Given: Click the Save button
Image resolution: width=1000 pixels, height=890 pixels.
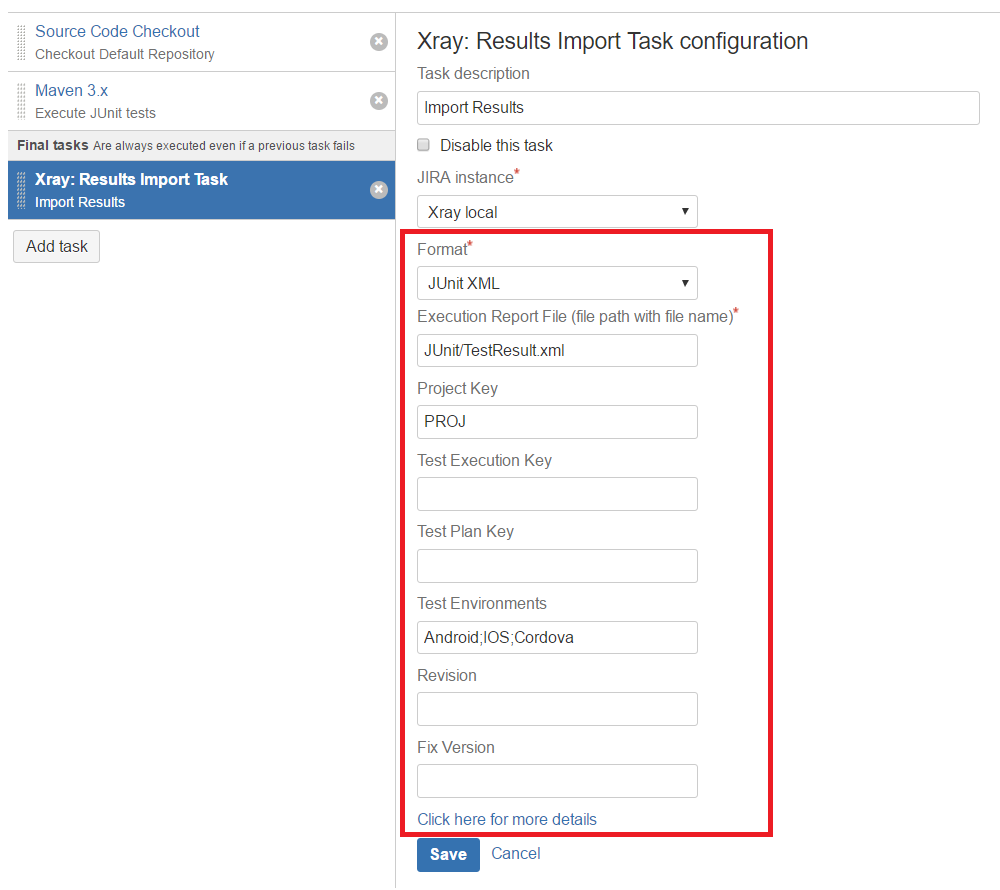Looking at the screenshot, I should point(448,854).
